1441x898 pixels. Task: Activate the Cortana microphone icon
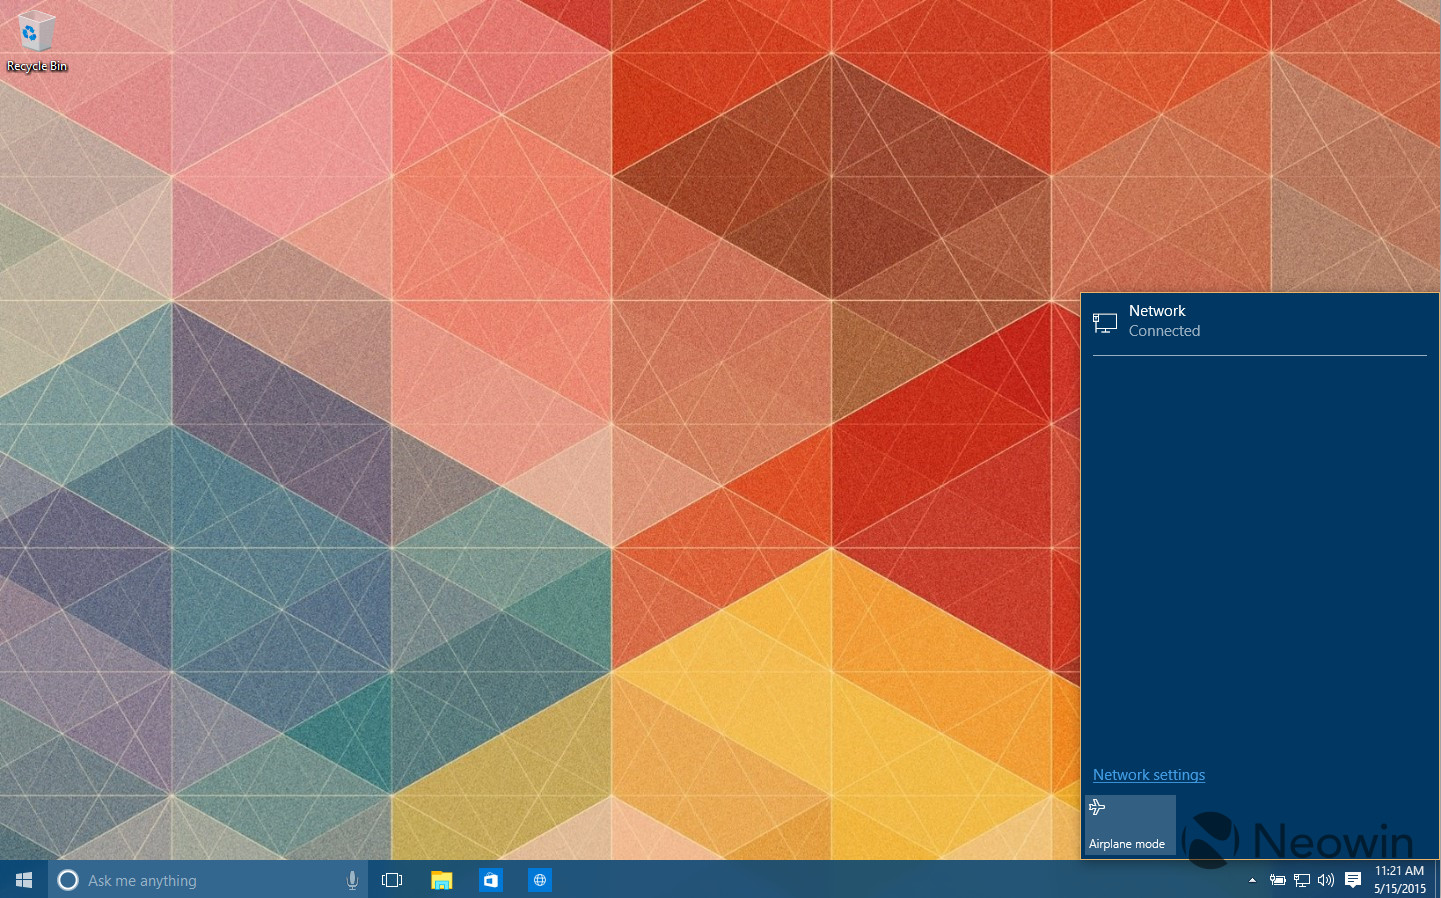tap(352, 880)
